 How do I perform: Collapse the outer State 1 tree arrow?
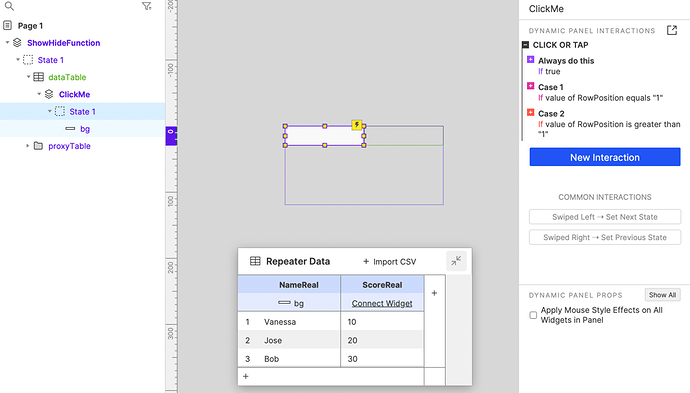tap(18, 59)
